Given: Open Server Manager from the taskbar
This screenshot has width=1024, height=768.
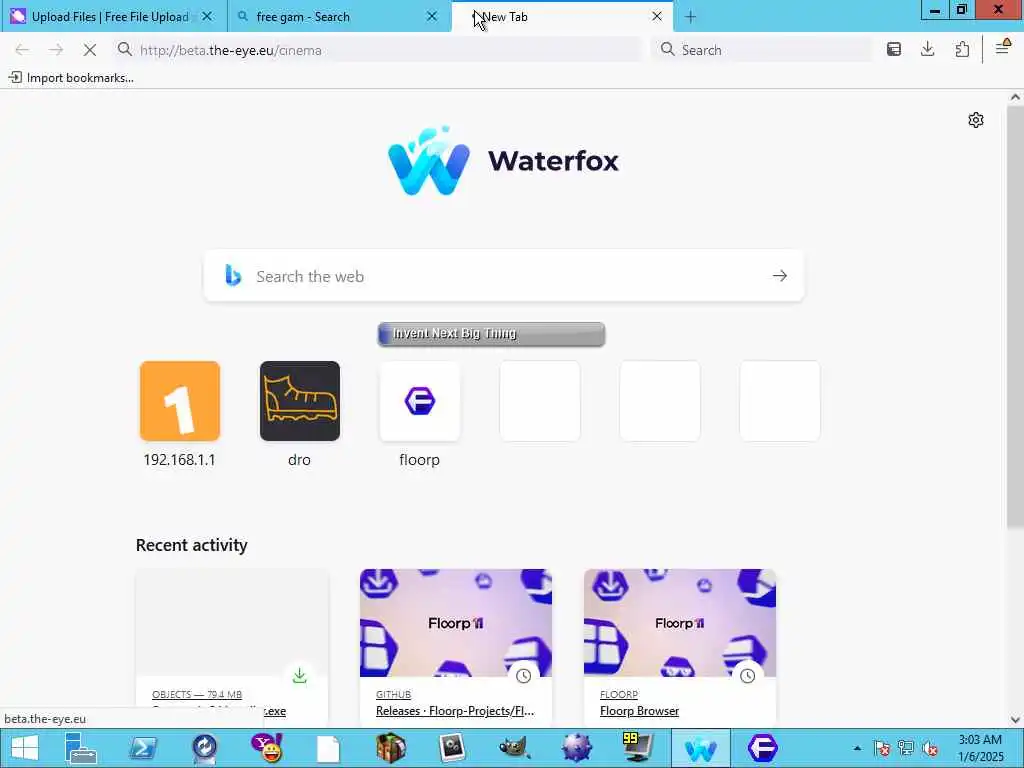Looking at the screenshot, I should (81, 748).
